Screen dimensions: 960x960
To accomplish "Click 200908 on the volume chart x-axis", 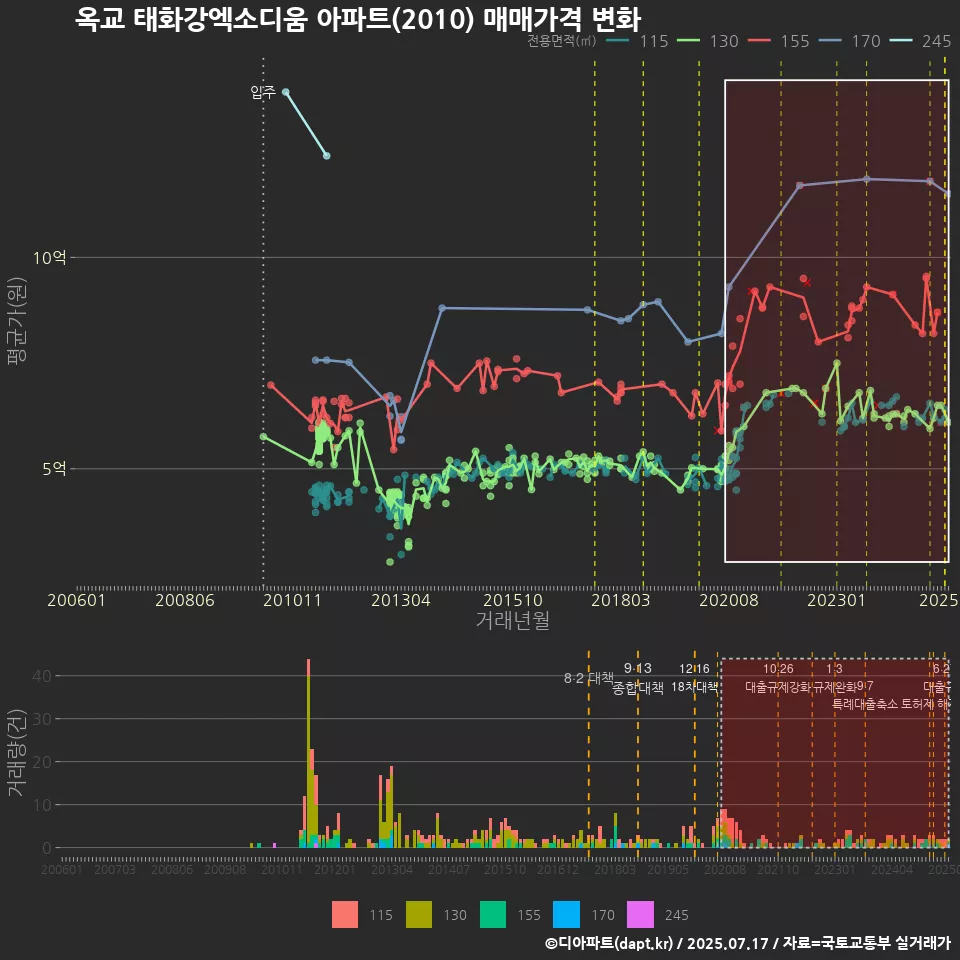I will coord(225,869).
